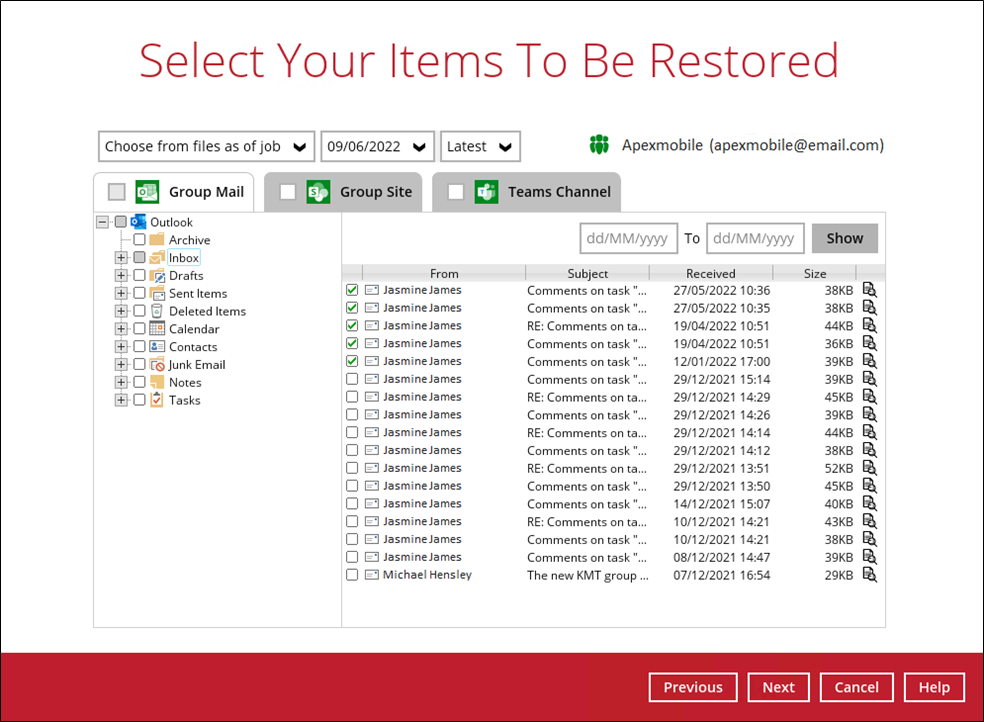Click the Junk Email folder icon
Viewport: 984px width, 722px height.
(x=157, y=365)
